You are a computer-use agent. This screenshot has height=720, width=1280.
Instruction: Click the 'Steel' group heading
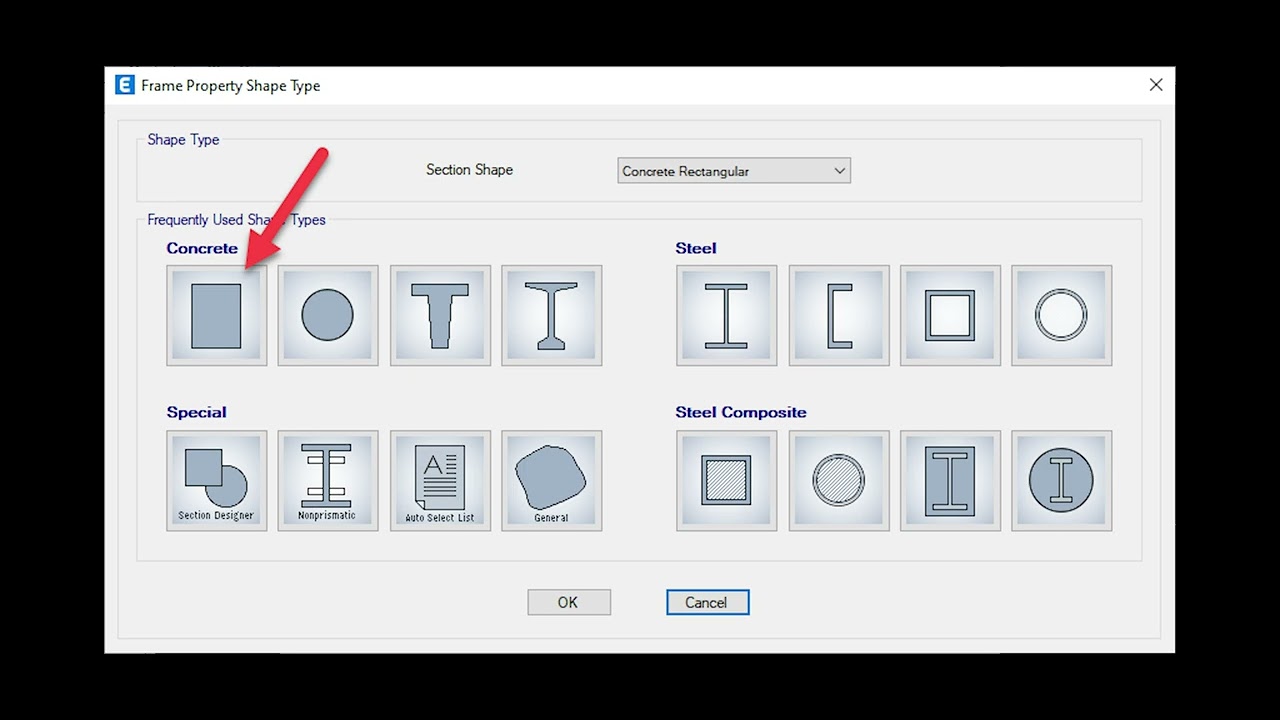695,248
